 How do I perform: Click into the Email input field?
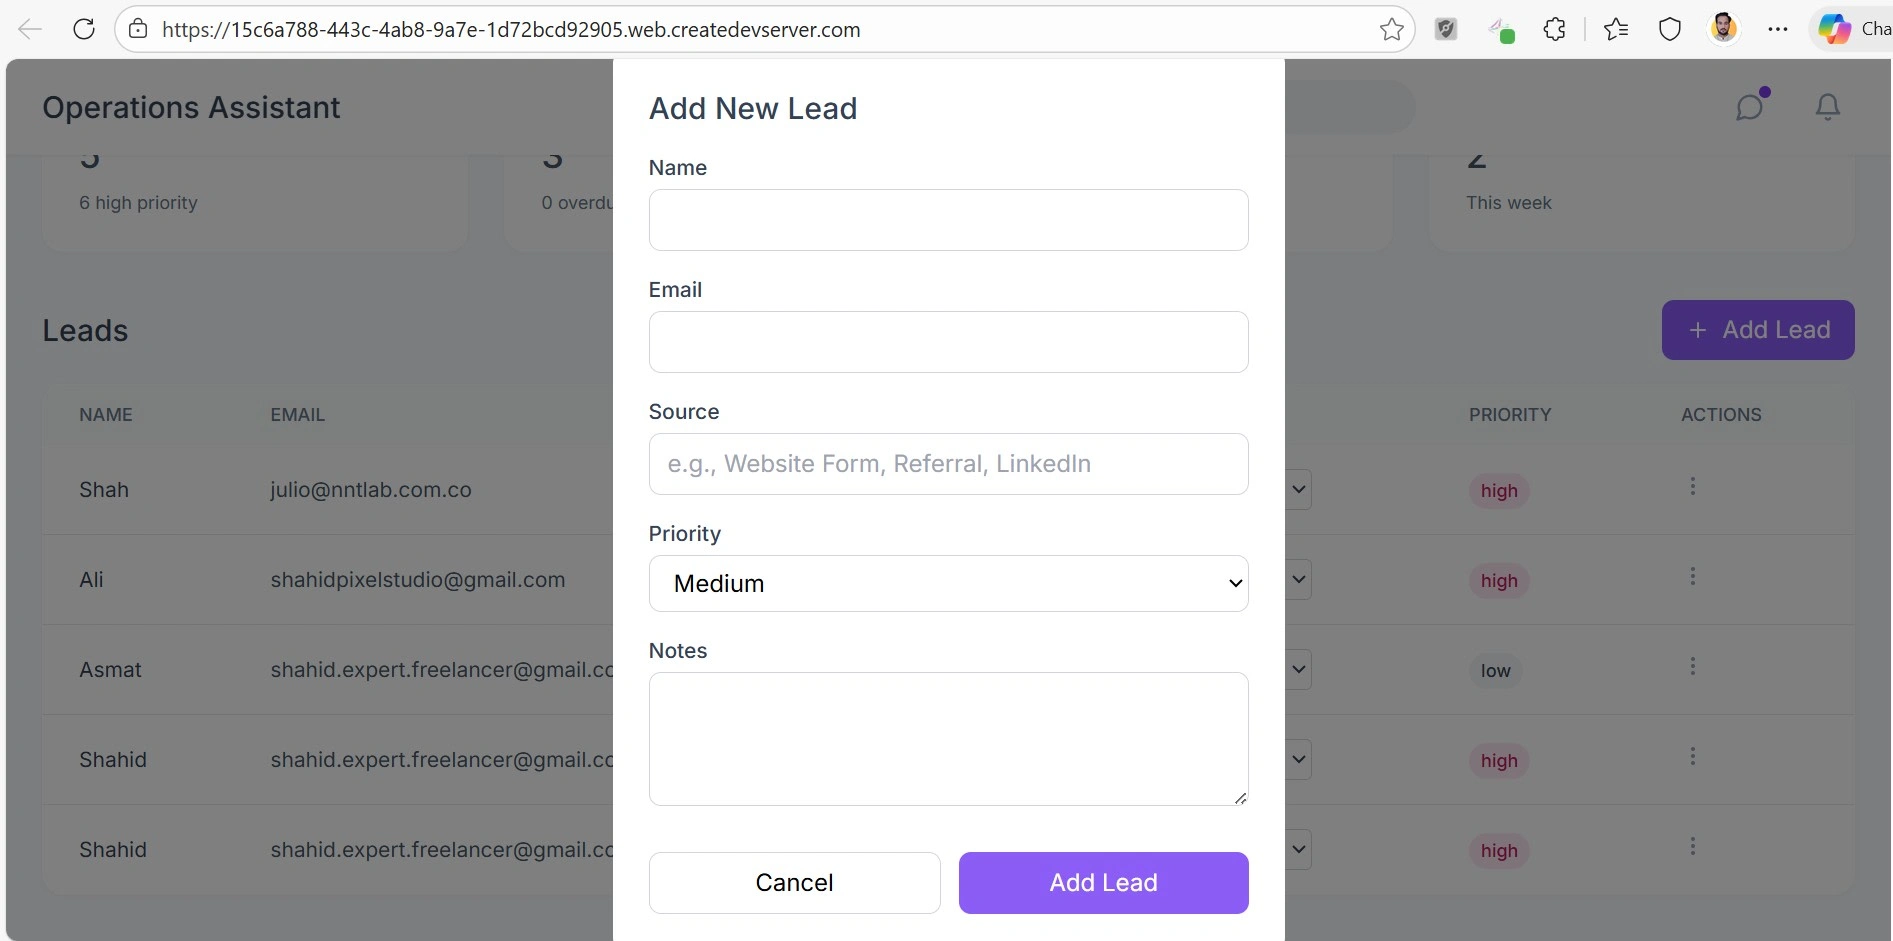click(948, 342)
